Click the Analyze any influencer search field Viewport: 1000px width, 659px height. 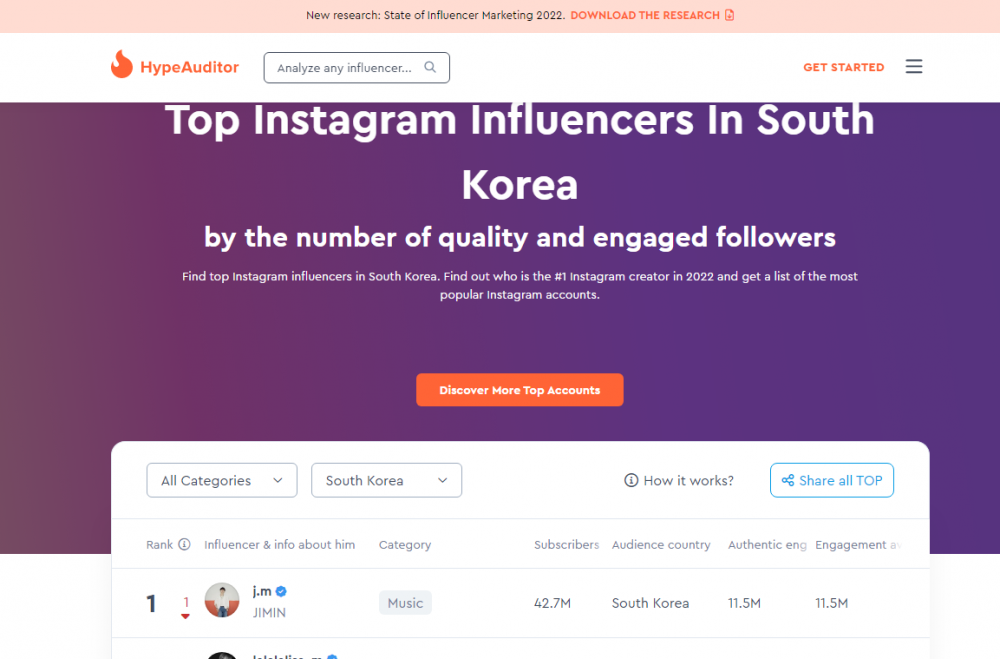357,68
